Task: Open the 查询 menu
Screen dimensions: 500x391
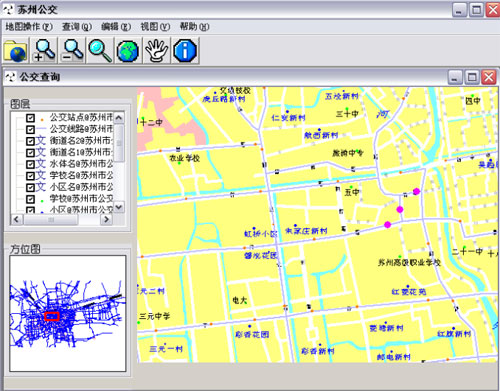Action: coord(77,27)
